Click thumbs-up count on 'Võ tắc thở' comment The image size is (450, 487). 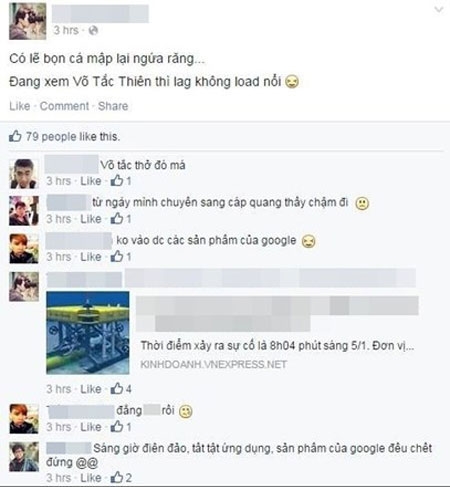point(121,181)
